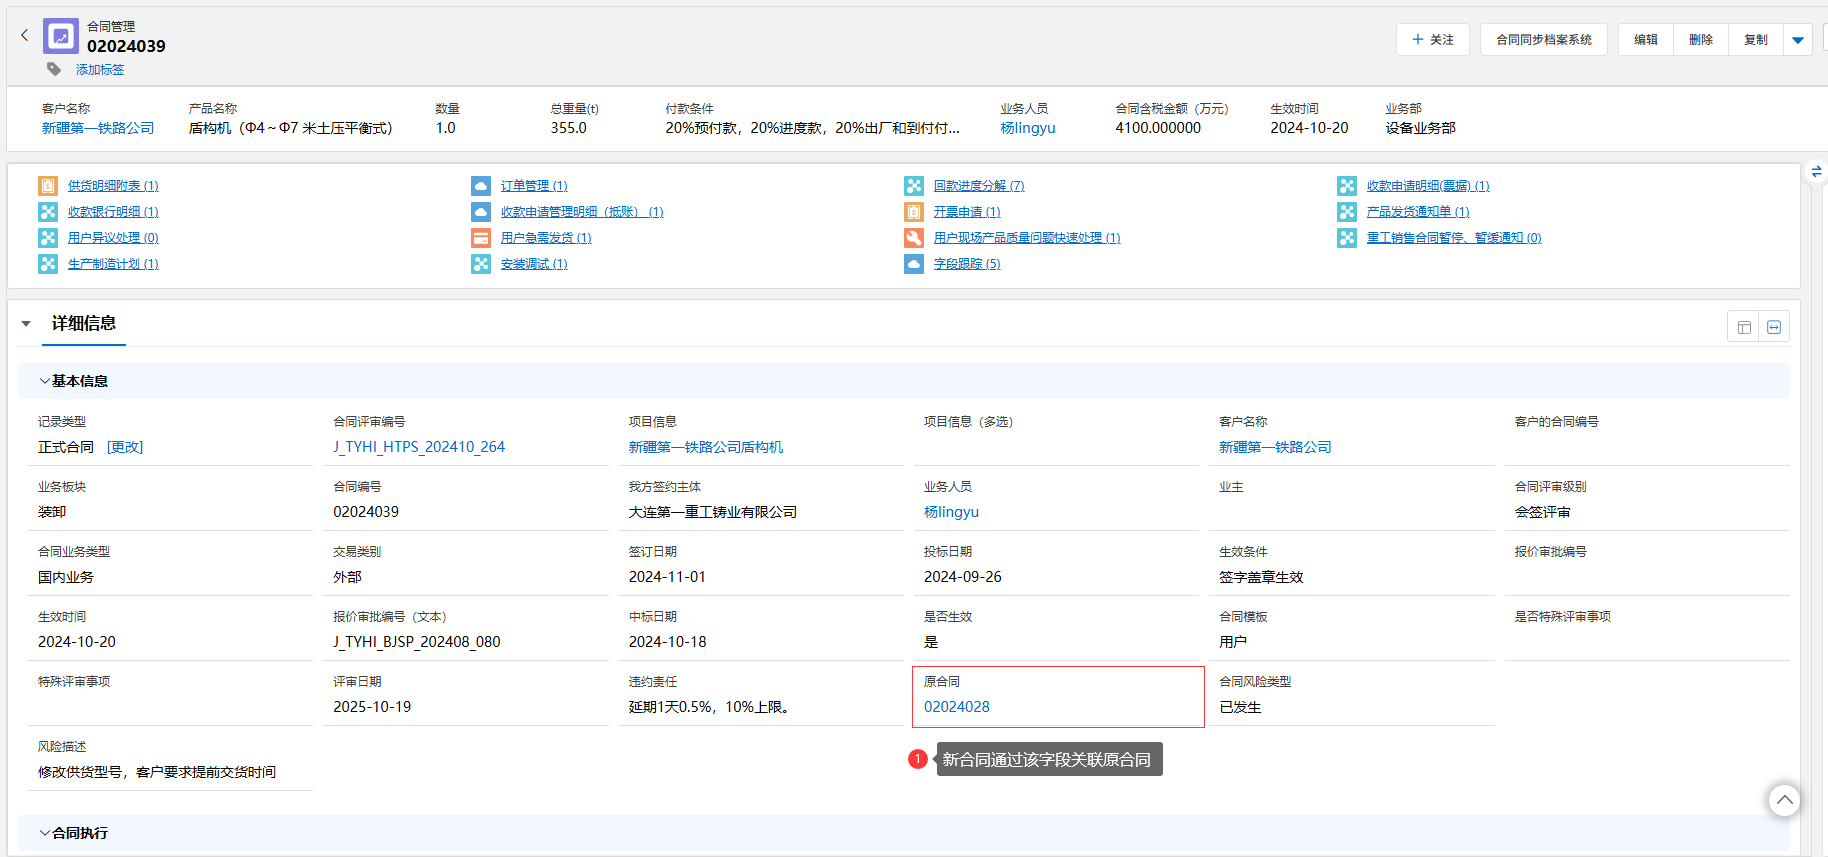Click the 编辑 button
This screenshot has width=1828, height=857.
(1646, 40)
